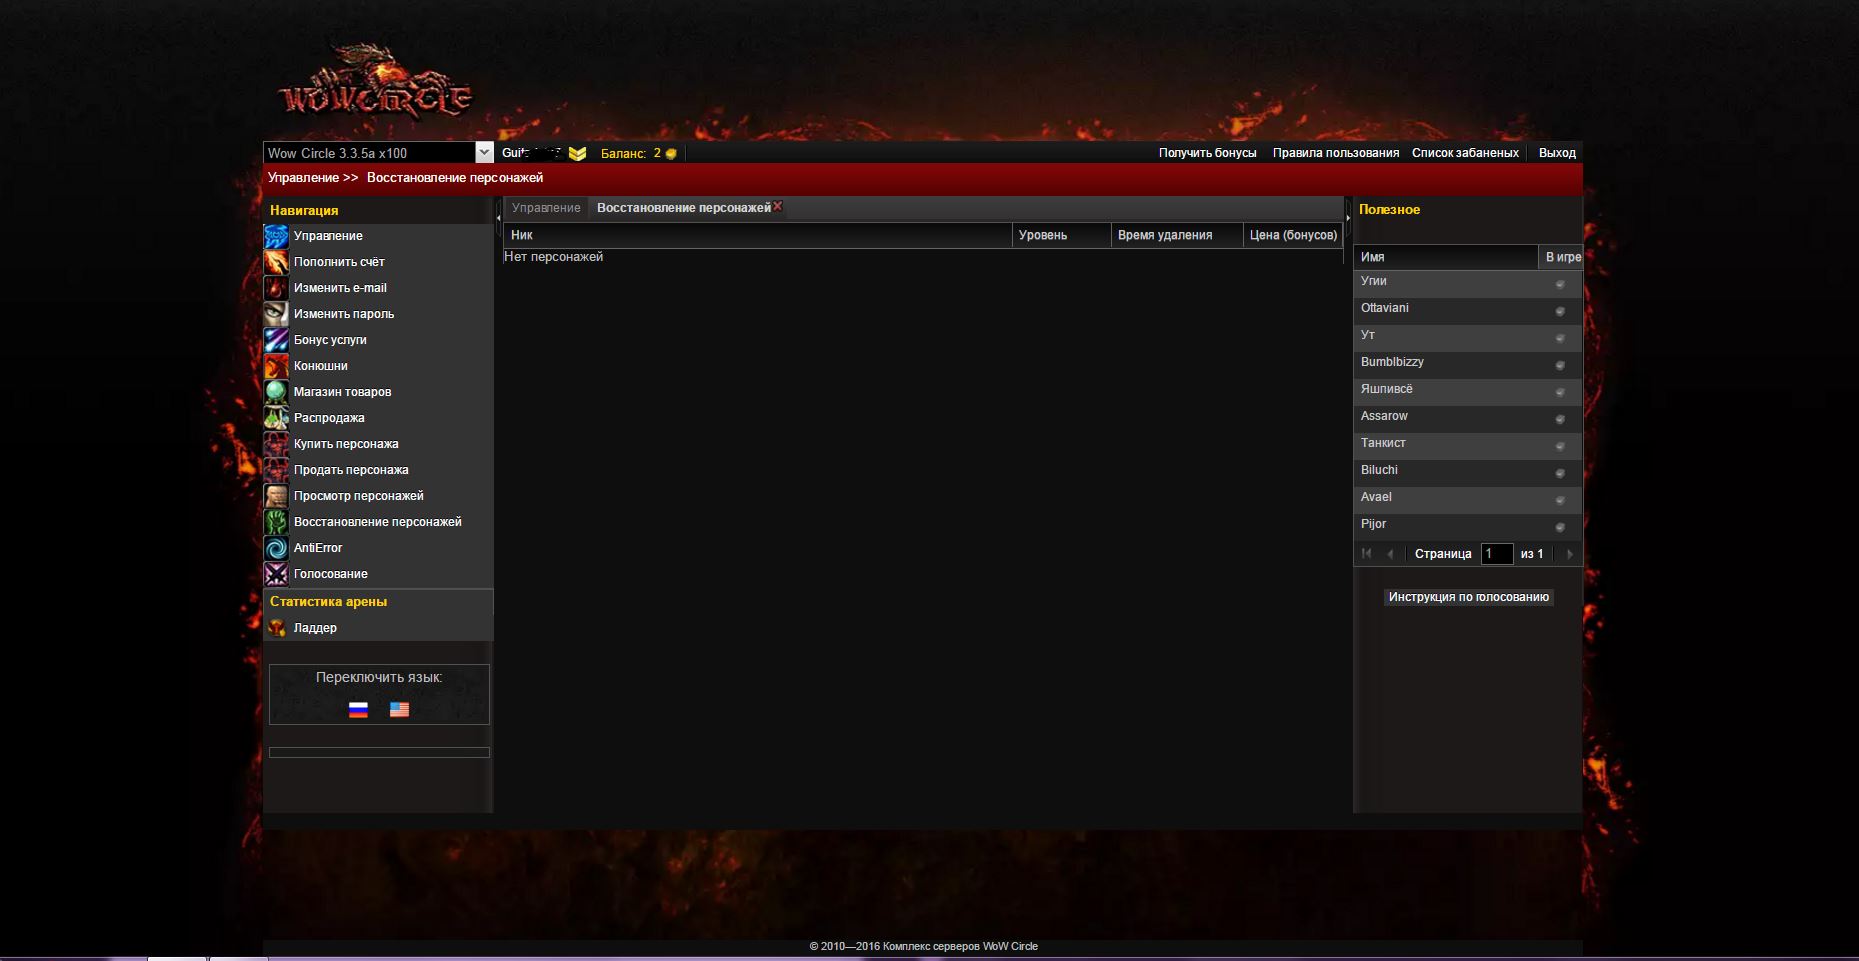Close the Восстановление персонажей tab
Screen dimensions: 1859x961
pyautogui.click(x=778, y=206)
